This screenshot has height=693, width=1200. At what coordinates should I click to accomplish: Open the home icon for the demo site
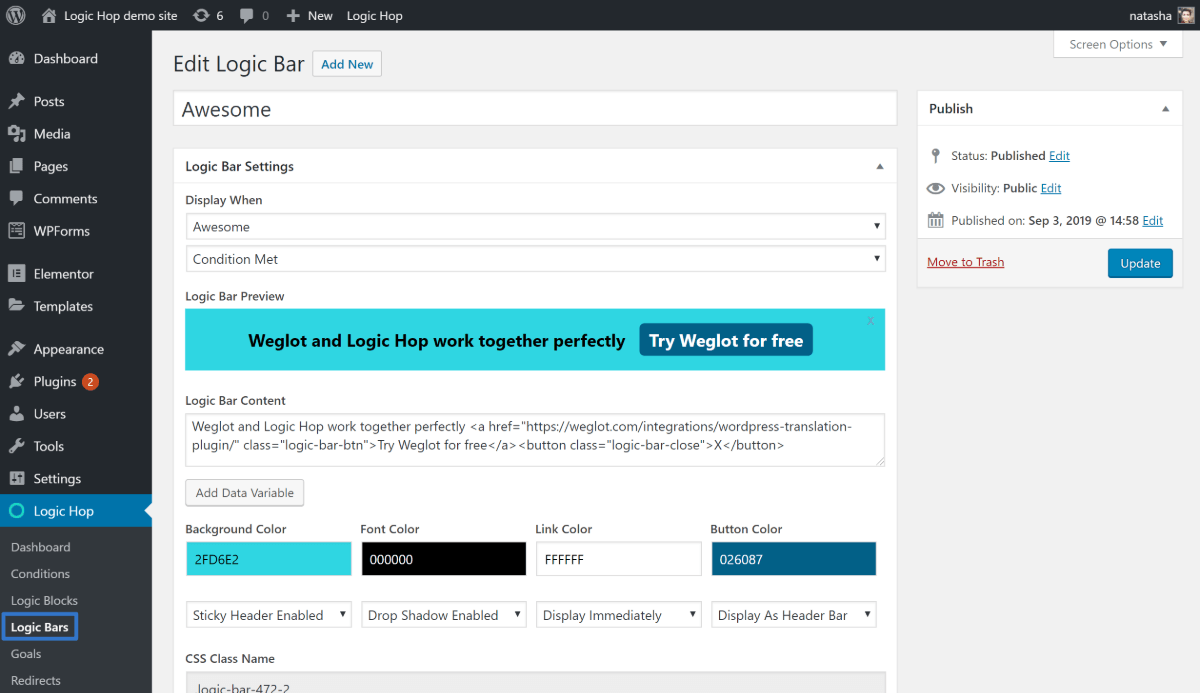[x=49, y=15]
